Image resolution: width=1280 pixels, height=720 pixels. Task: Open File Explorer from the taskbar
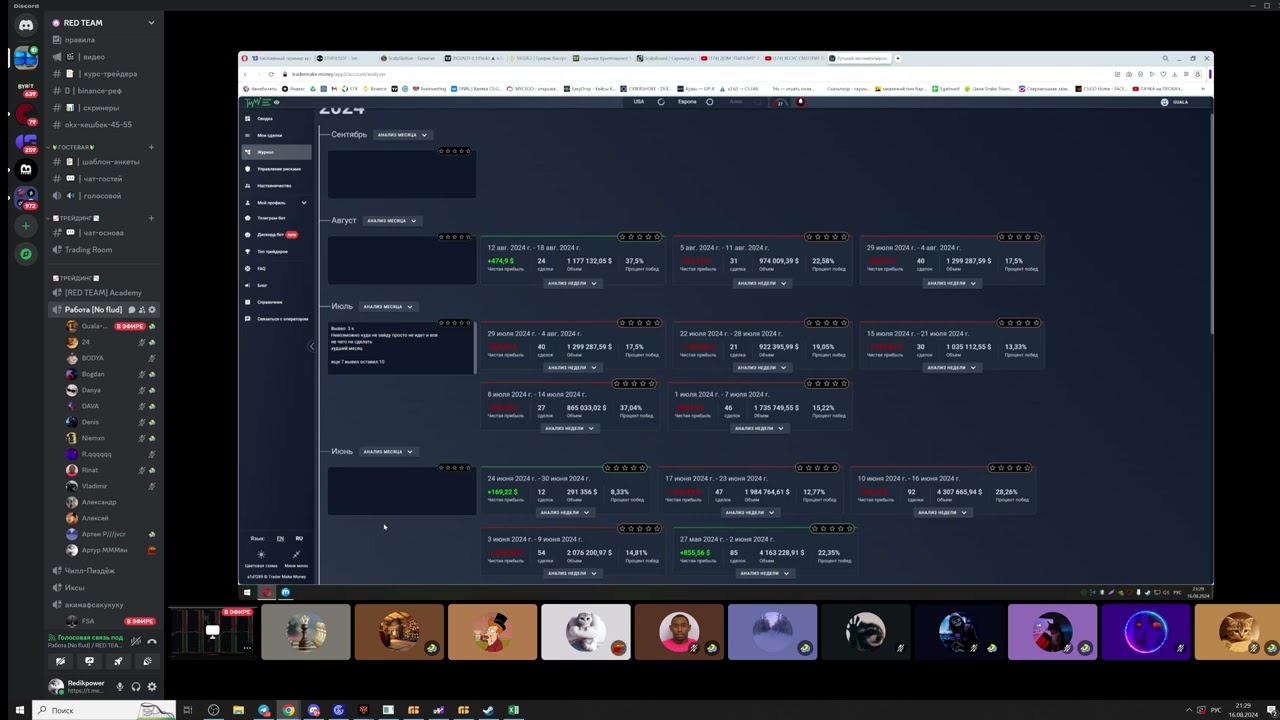tap(238, 710)
